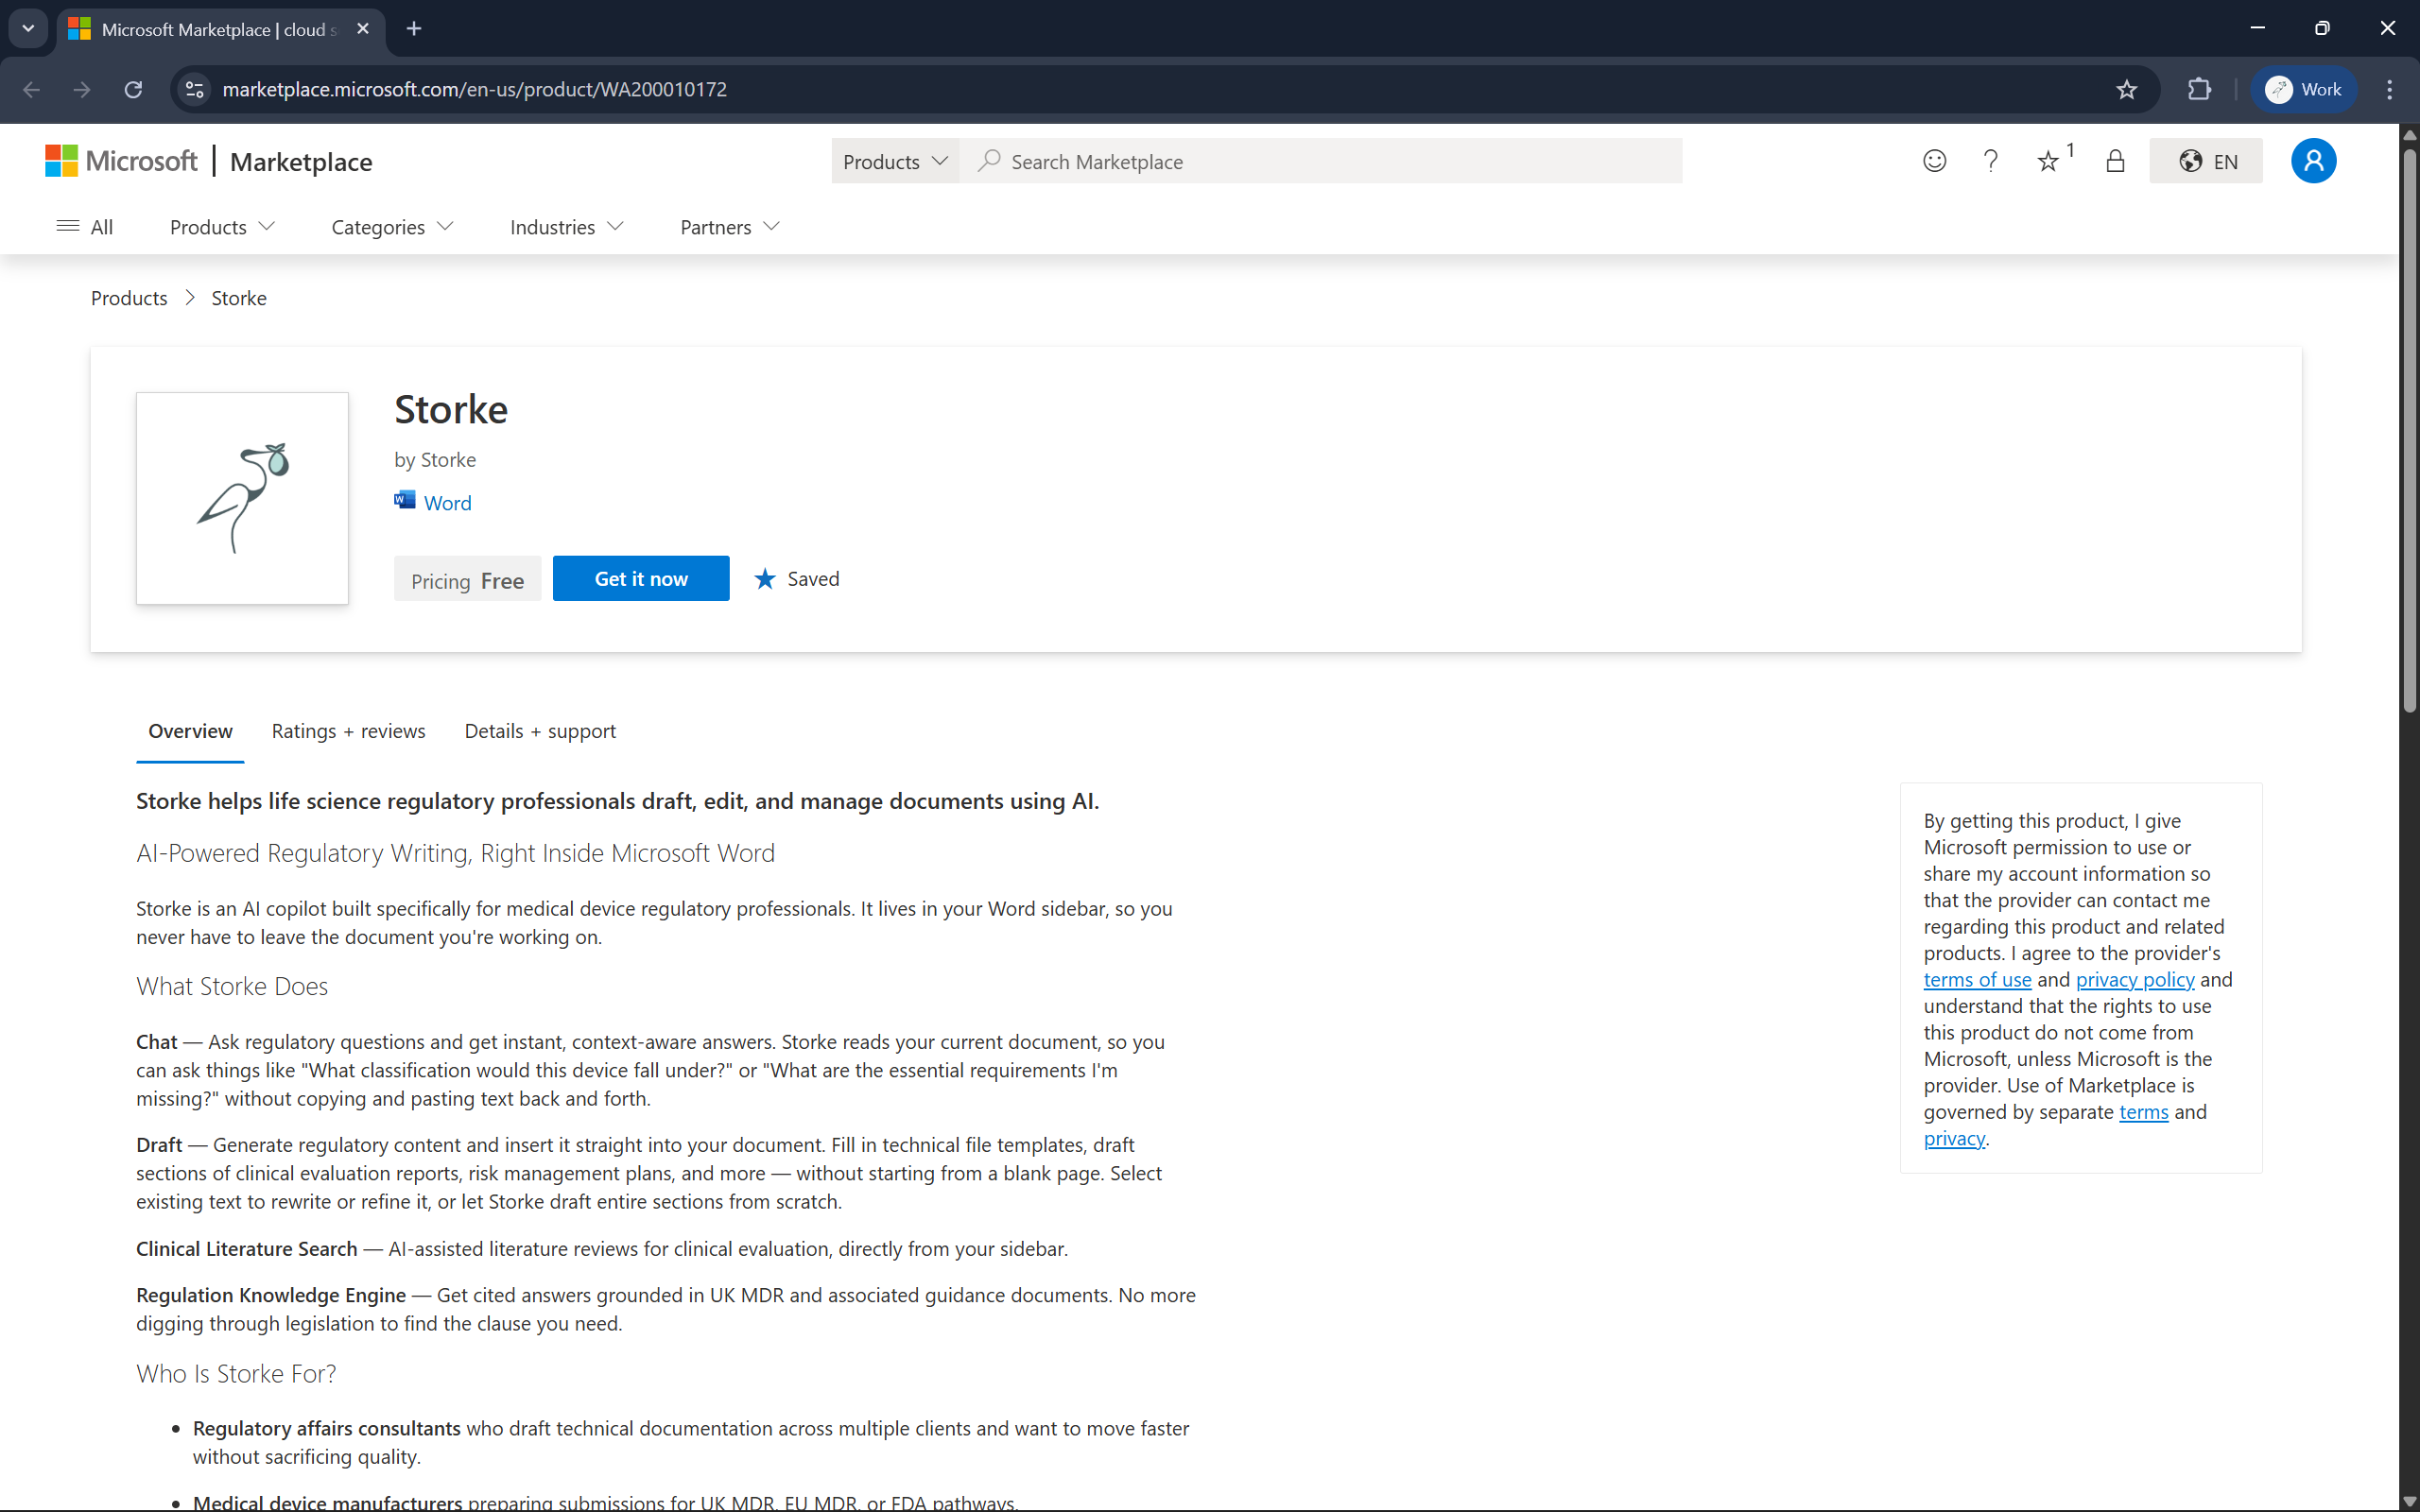Switch to Ratings + reviews tab
The width and height of the screenshot is (2420, 1512).
[348, 731]
